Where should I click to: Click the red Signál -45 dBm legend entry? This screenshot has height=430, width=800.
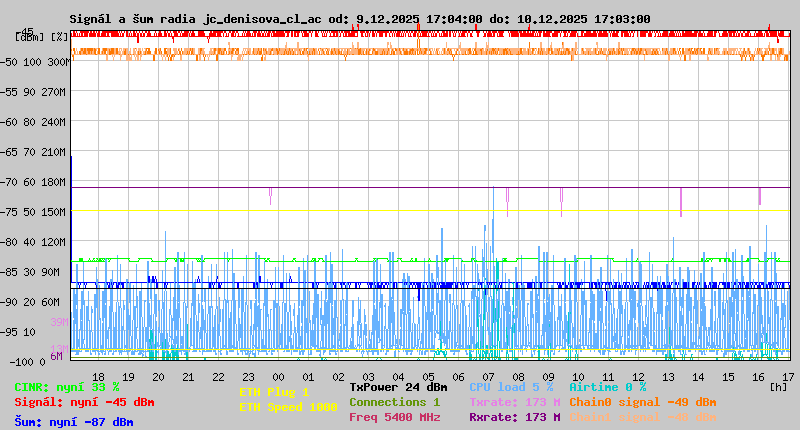[x=84, y=402]
